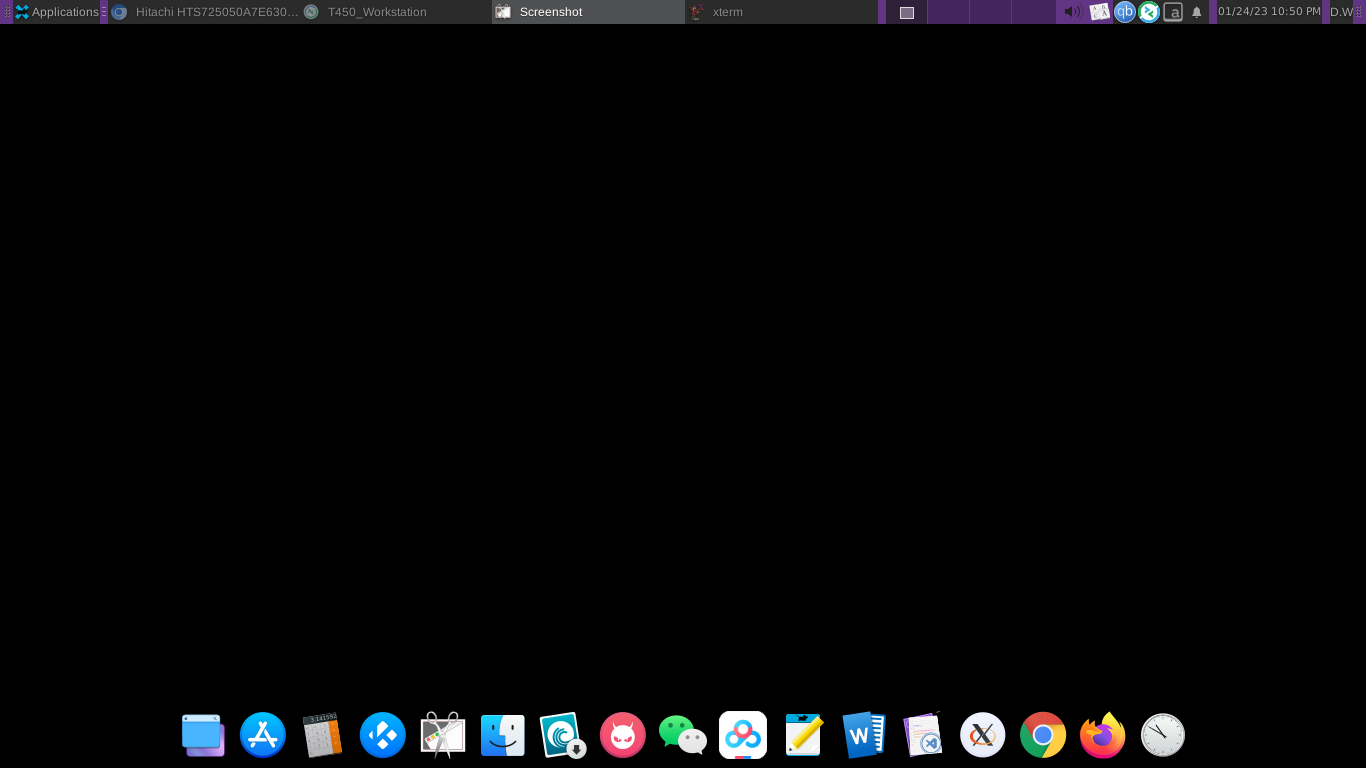Viewport: 1366px width, 768px height.
Task: Select the first workspace in switcher
Action: [906, 12]
